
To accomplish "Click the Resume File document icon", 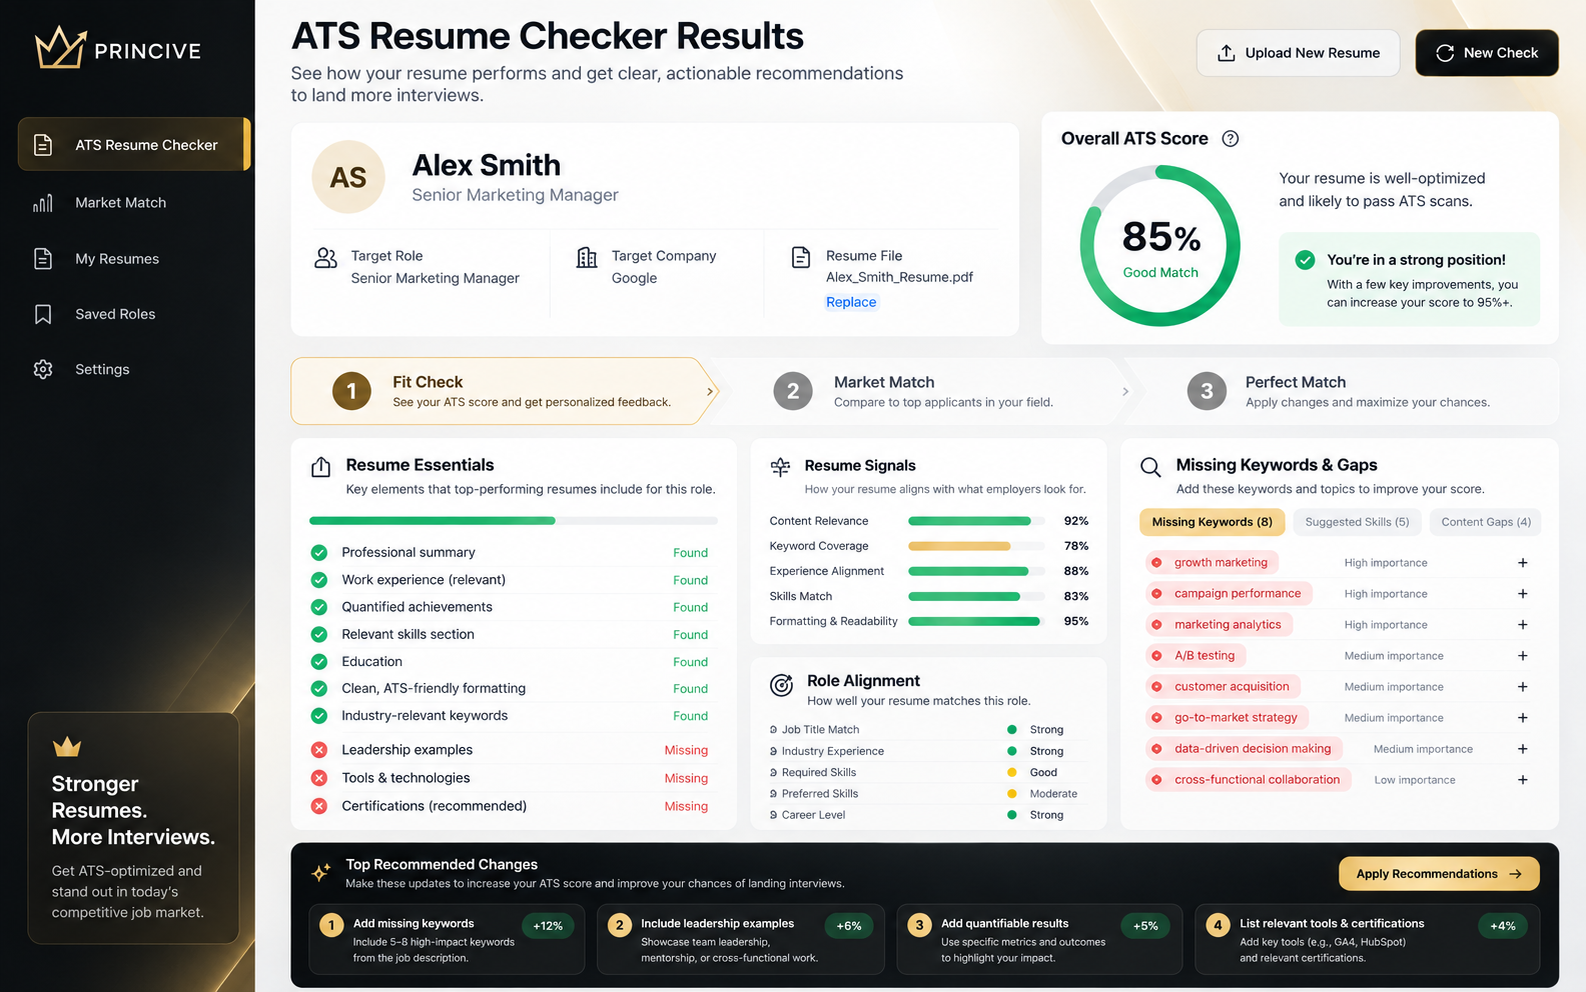I will [801, 258].
